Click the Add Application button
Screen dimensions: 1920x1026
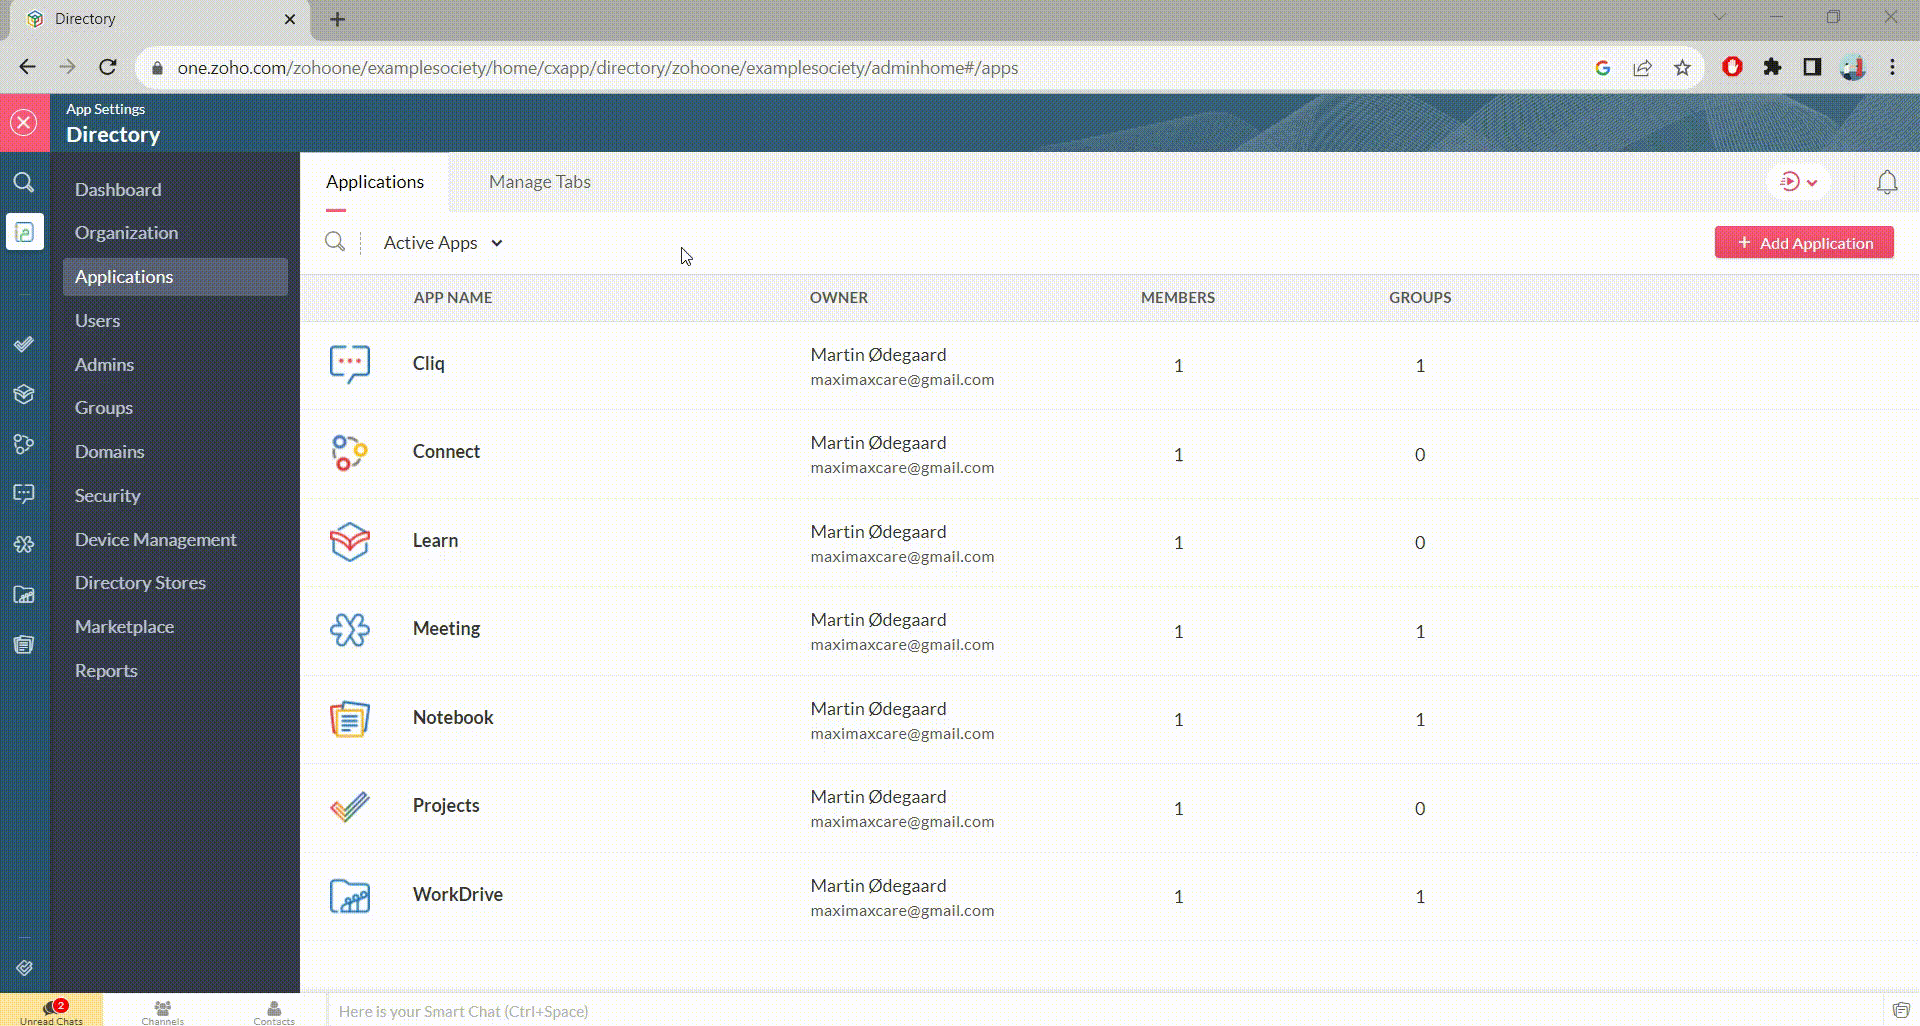[1803, 243]
